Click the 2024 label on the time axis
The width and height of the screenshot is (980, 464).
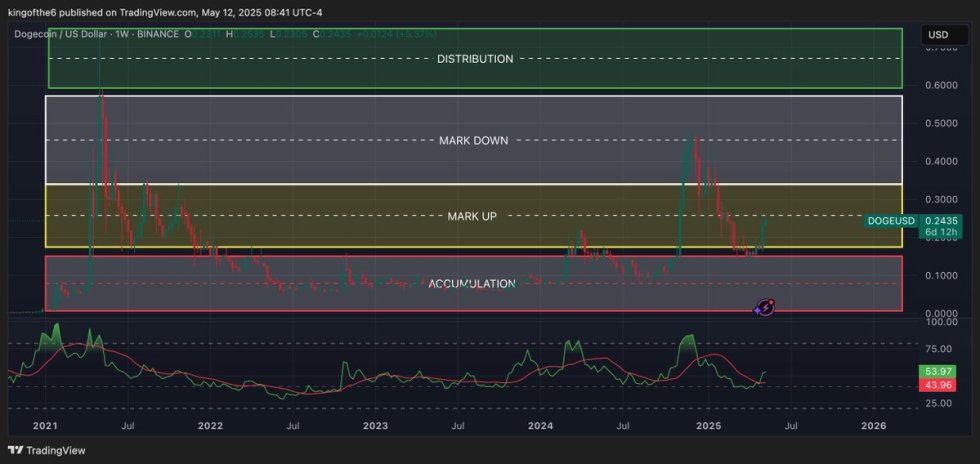[541, 426]
